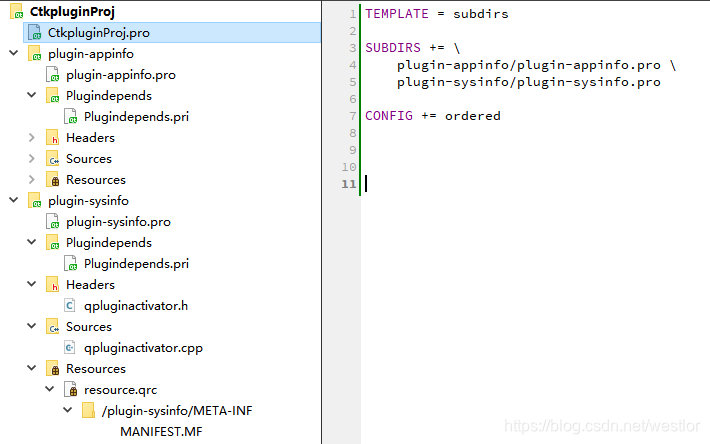
Task: Click plugin-appinfo/plugin-appinfo.pro in the editor
Action: [x=529, y=65]
